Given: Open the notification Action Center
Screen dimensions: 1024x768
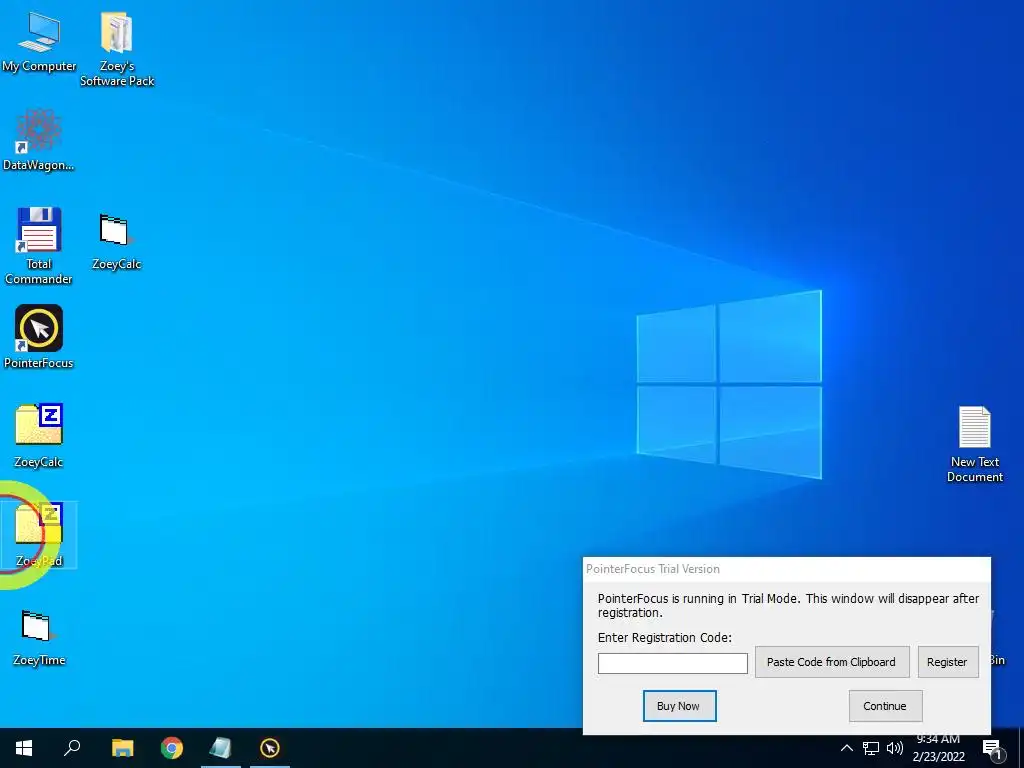Looking at the screenshot, I should (x=992, y=749).
